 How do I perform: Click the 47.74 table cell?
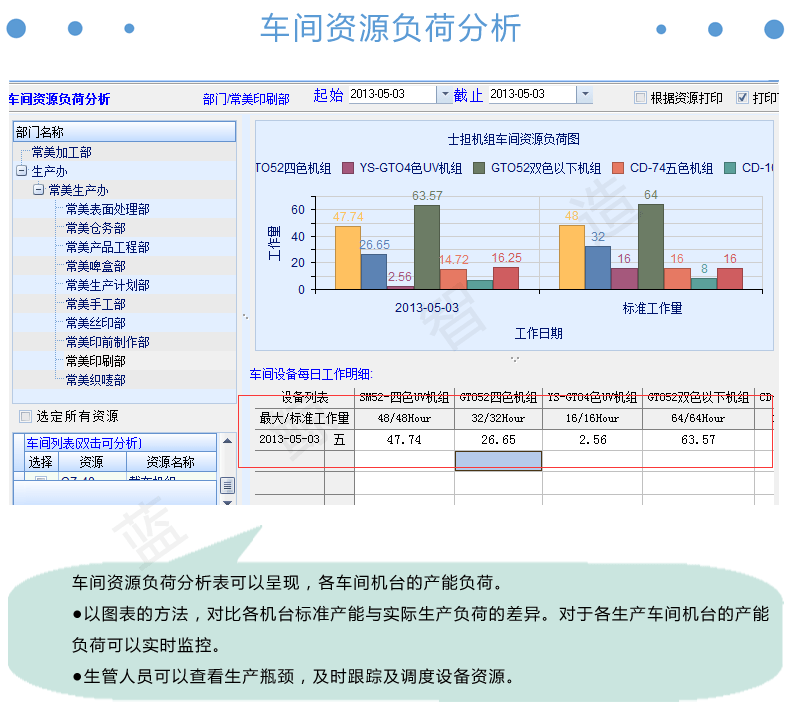(x=404, y=440)
